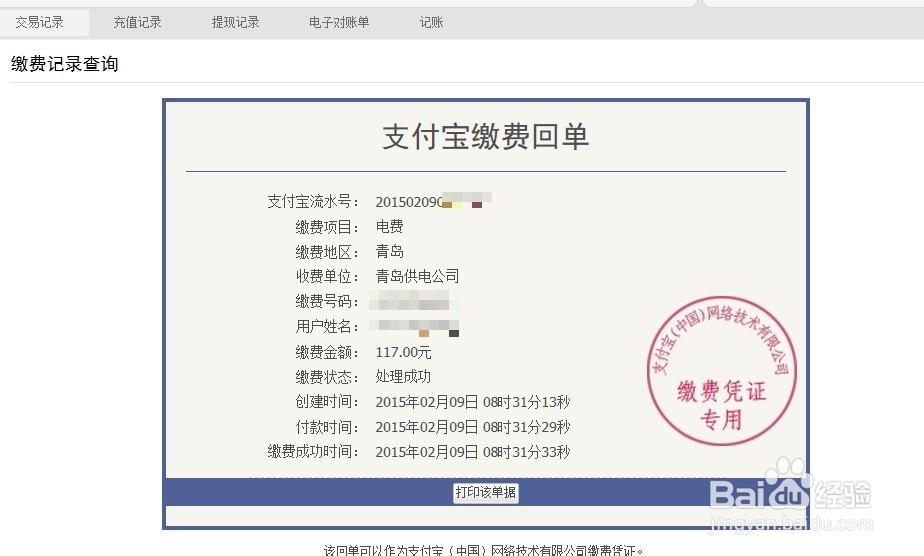
Task: Open the 电子对账单 tab
Action: (339, 22)
